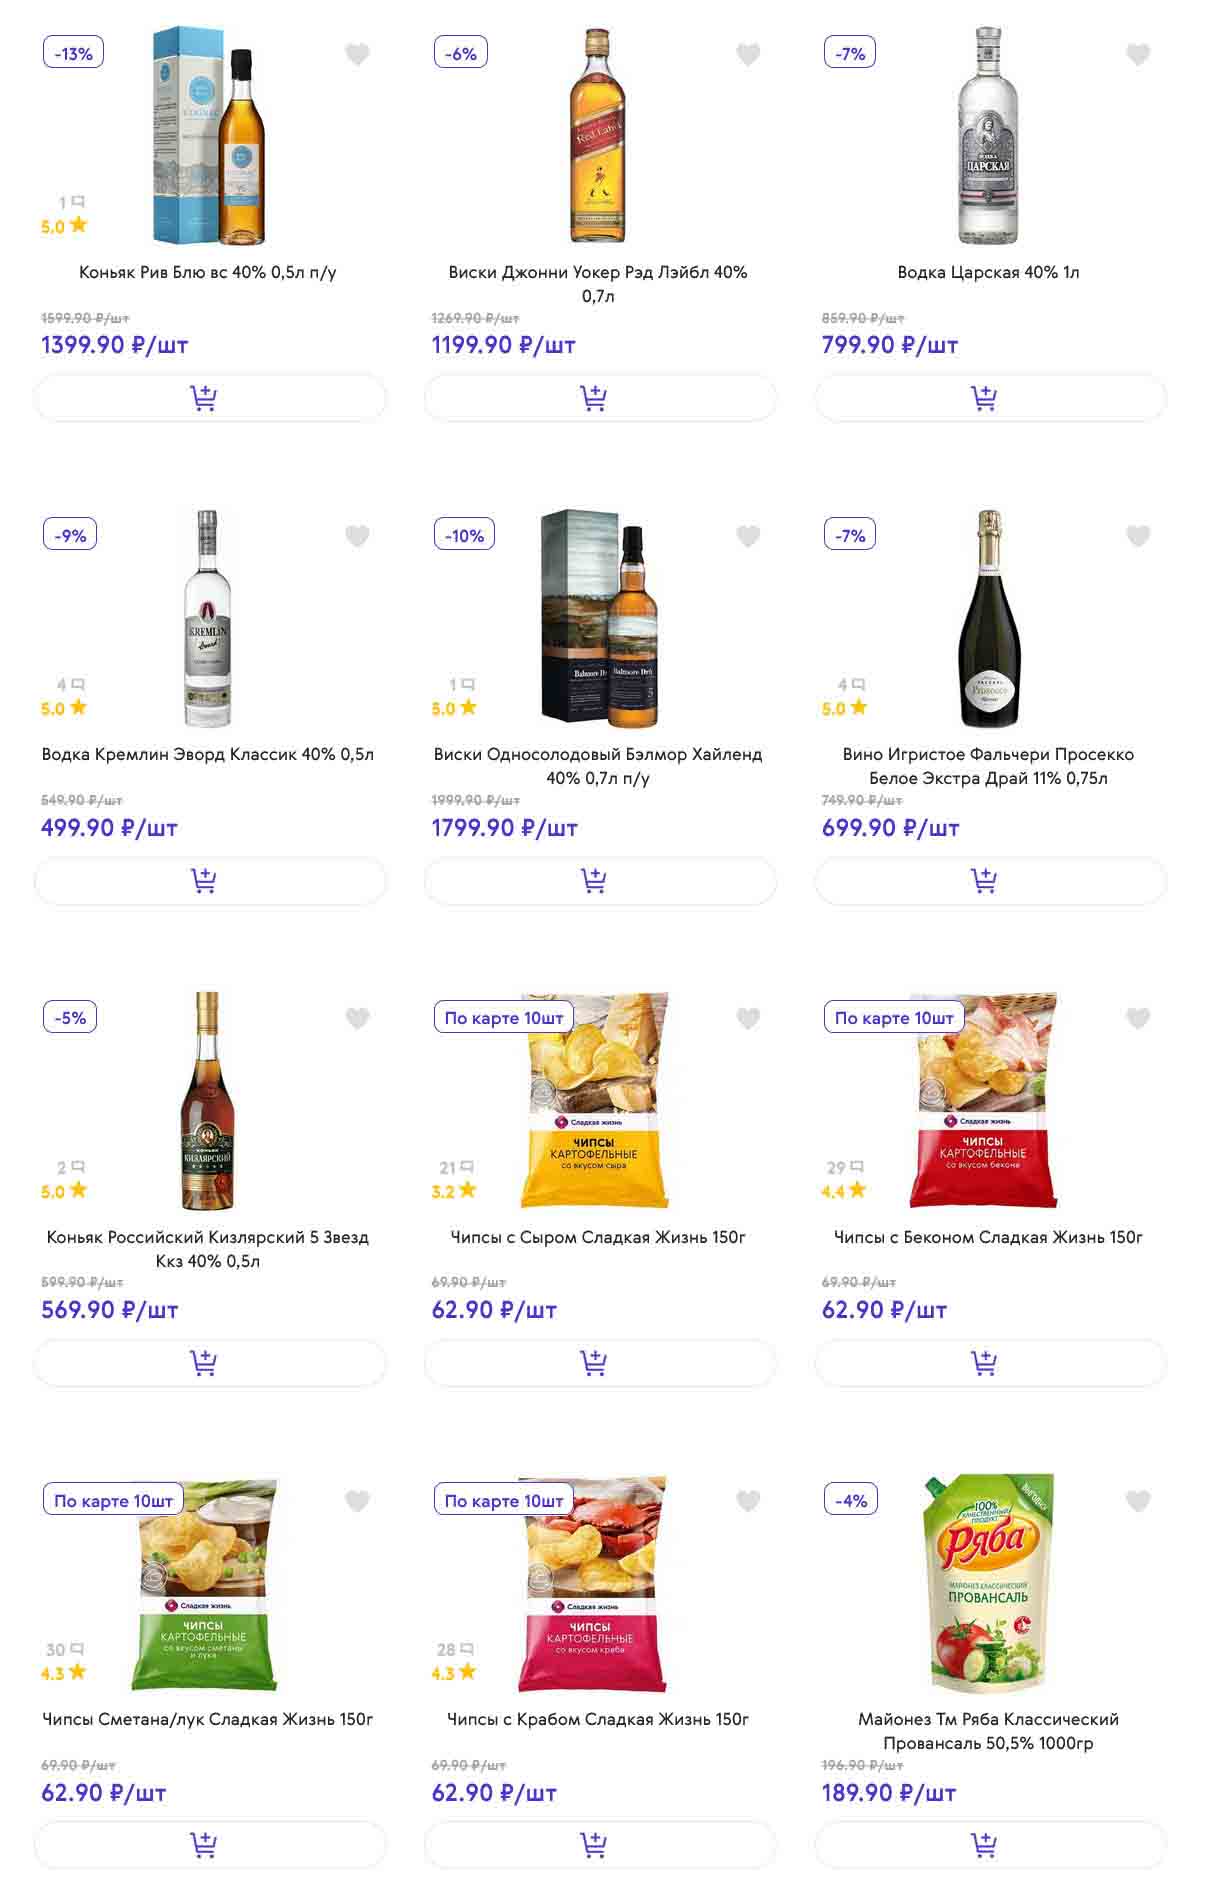
Task: Click the Кизлярский cognac bottle image
Action: coord(207,1100)
